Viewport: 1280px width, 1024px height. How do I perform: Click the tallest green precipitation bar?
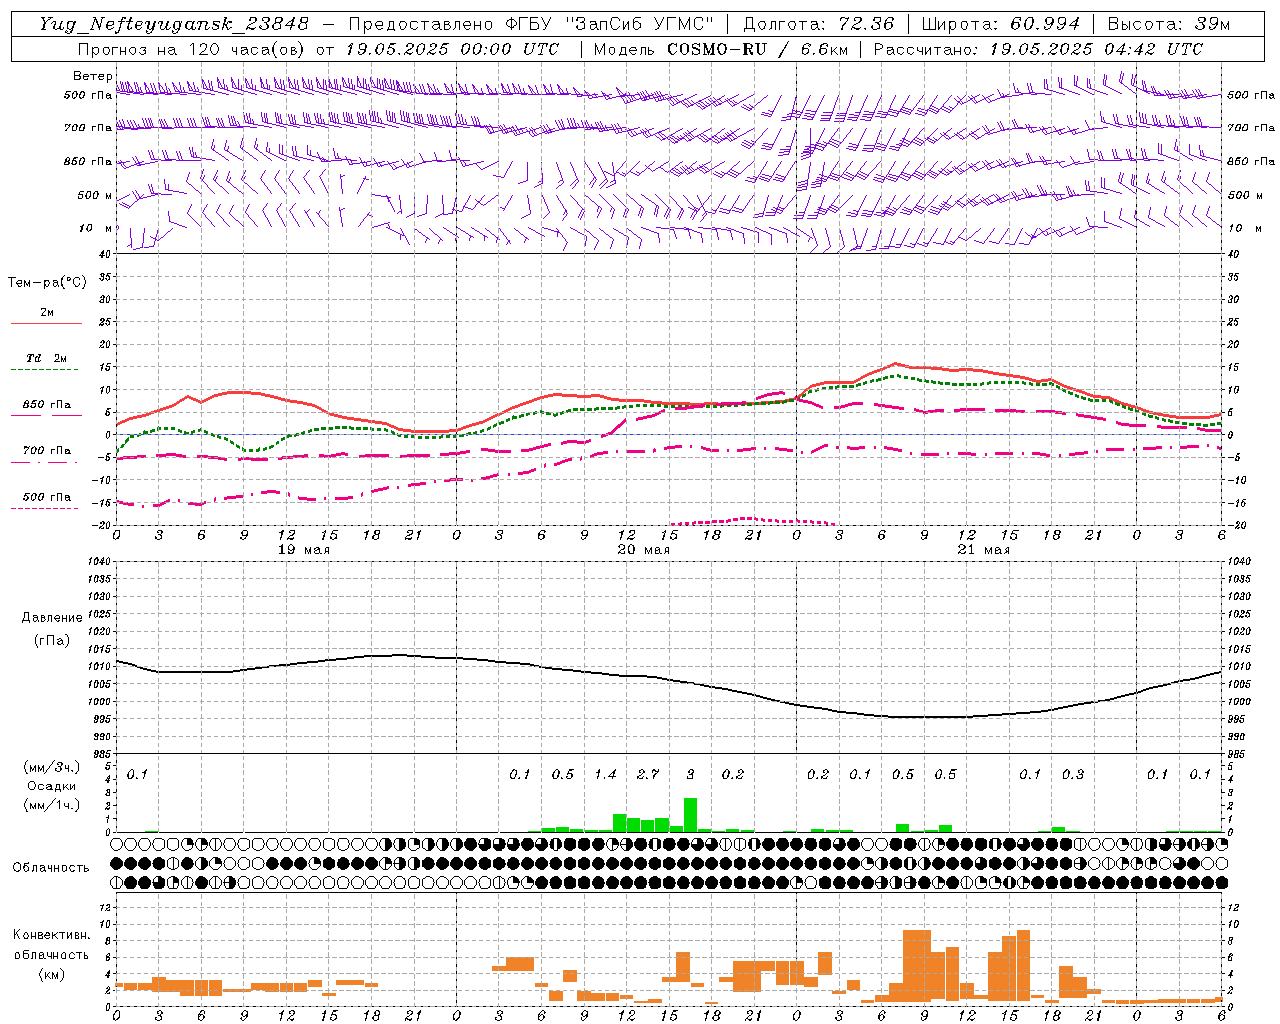pyautogui.click(x=690, y=815)
